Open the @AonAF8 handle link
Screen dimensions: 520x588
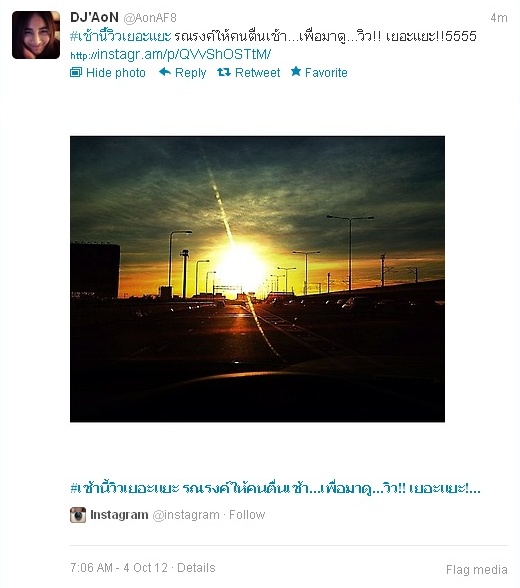pos(150,18)
